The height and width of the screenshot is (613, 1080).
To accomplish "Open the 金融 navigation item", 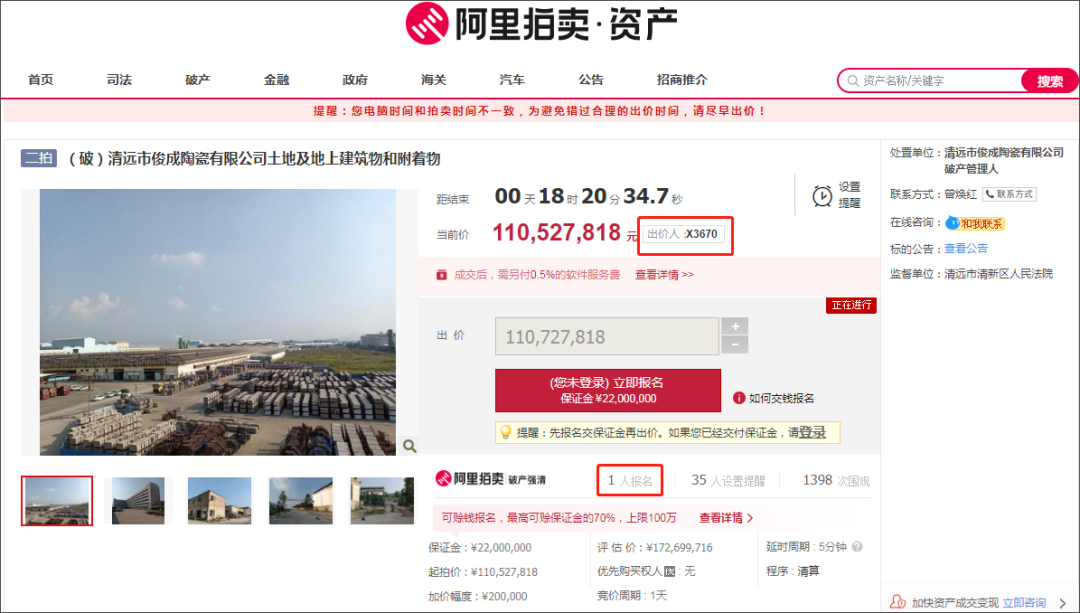I will (276, 80).
